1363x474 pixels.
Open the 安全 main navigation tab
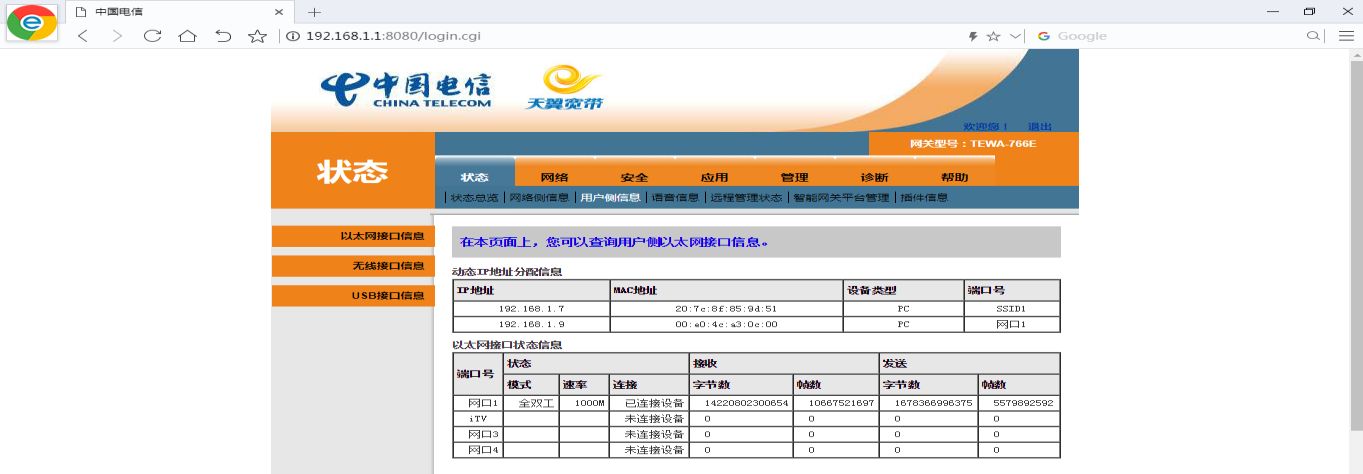pyautogui.click(x=634, y=177)
